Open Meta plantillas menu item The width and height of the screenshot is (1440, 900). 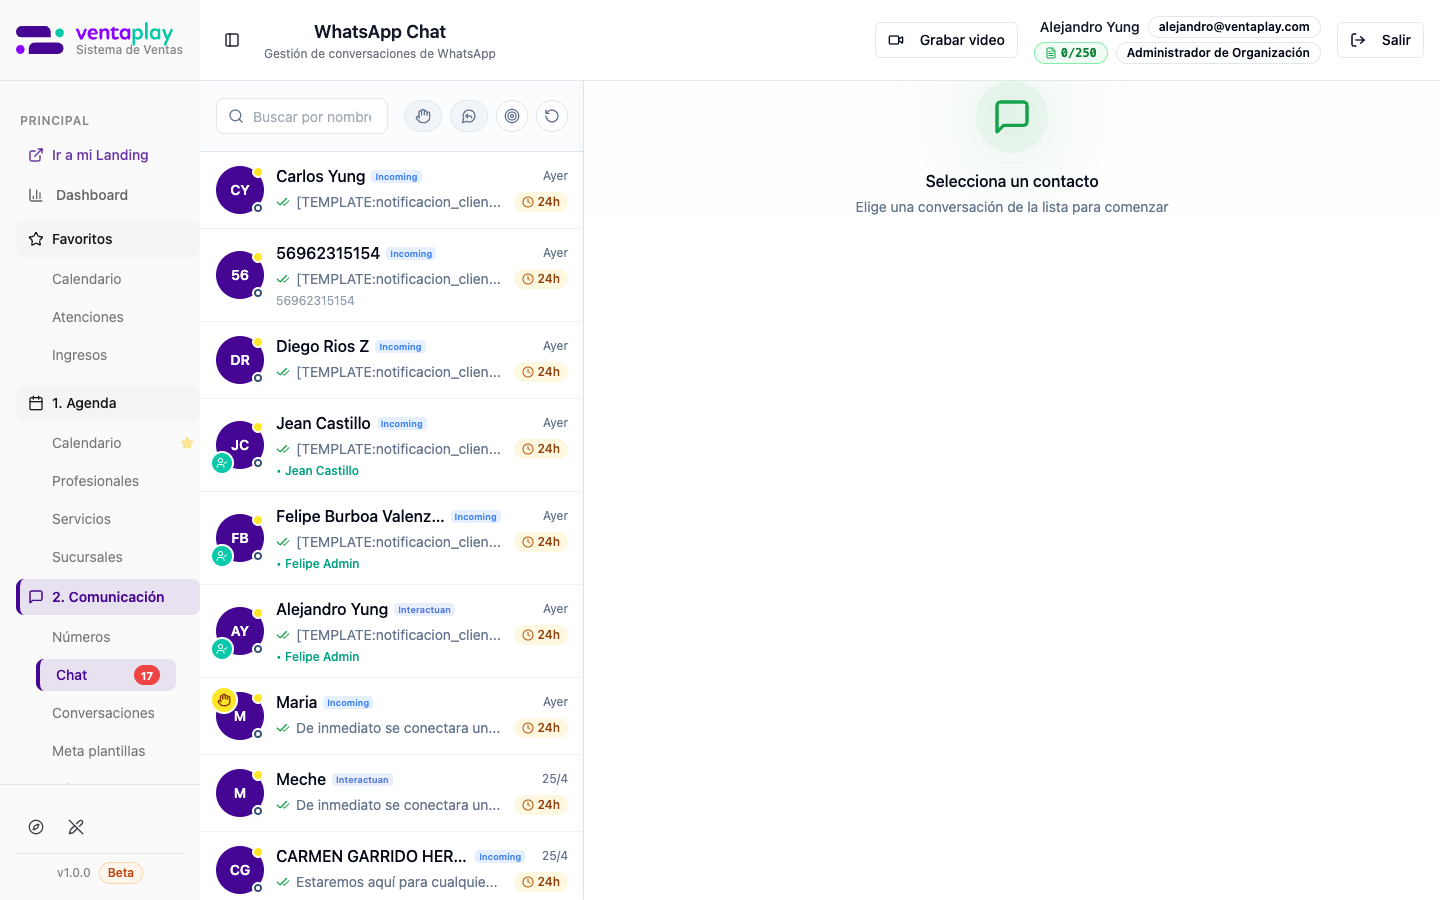pos(98,751)
